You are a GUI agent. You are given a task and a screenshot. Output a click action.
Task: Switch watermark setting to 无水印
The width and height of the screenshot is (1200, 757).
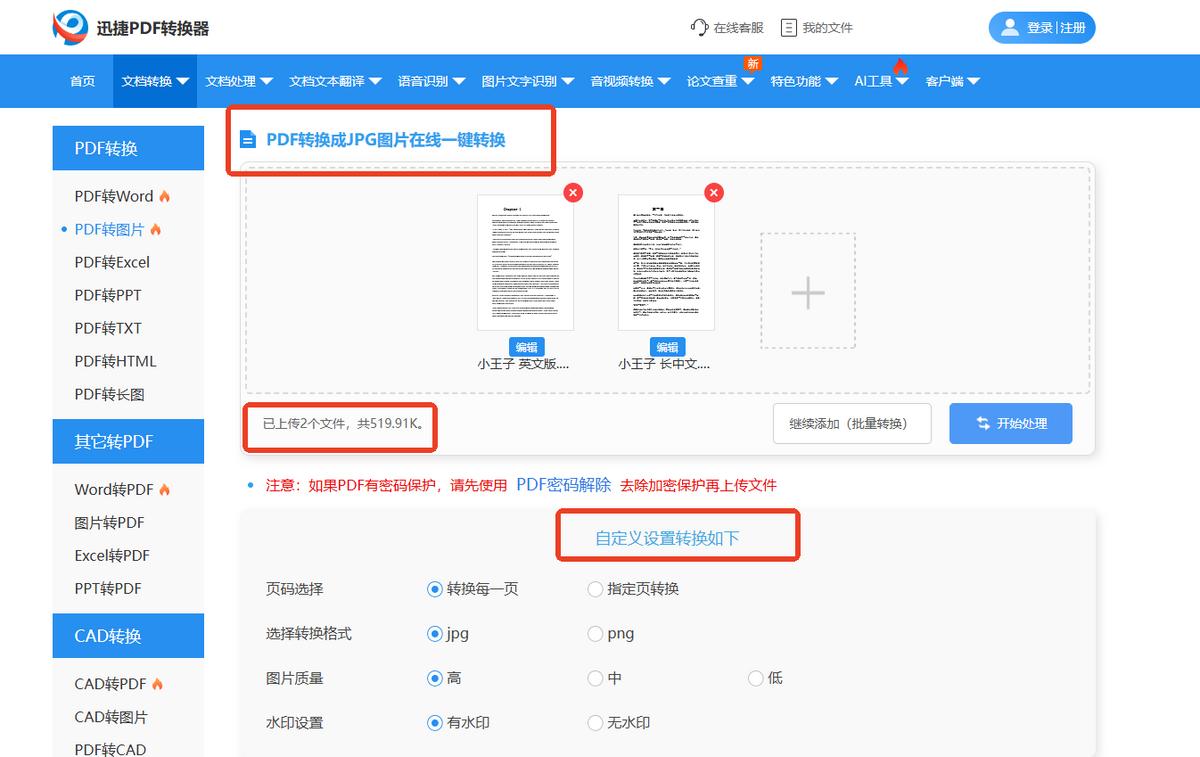595,722
